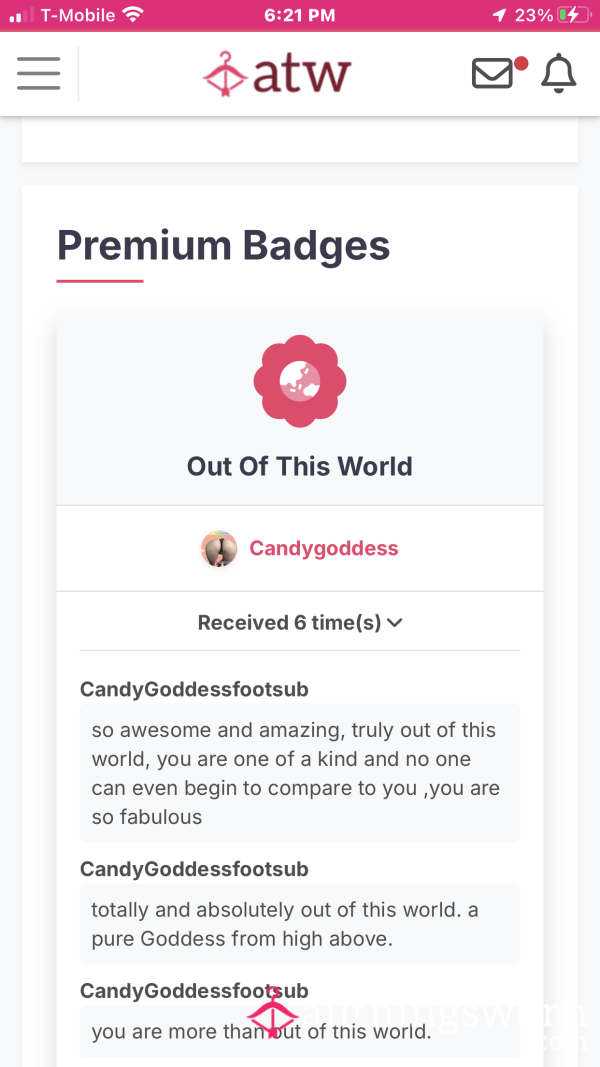Open the Candygoddess profile link
600x1067 pixels.
click(x=324, y=548)
